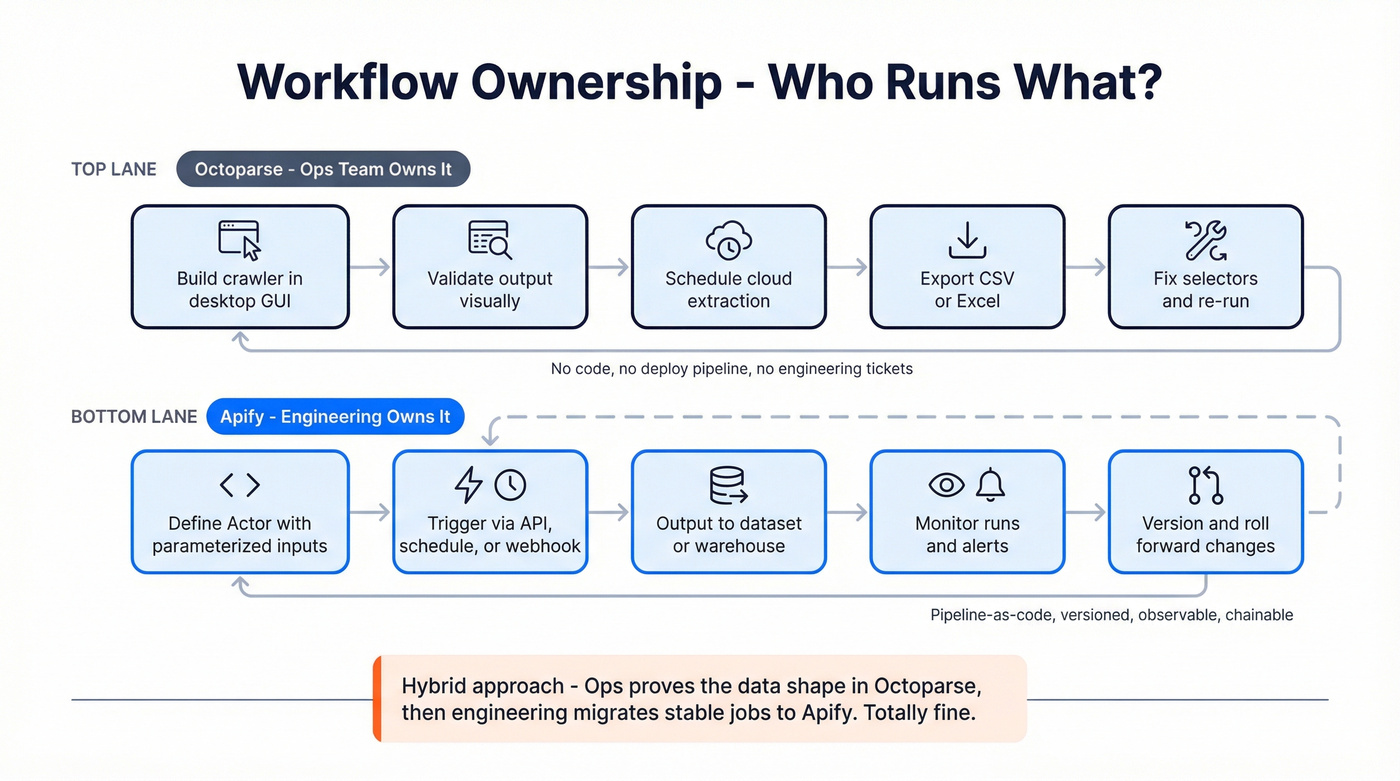Select the lightning bolt icon in Trigger via API
Image resolution: width=1400 pixels, height=781 pixels.
tap(470, 484)
